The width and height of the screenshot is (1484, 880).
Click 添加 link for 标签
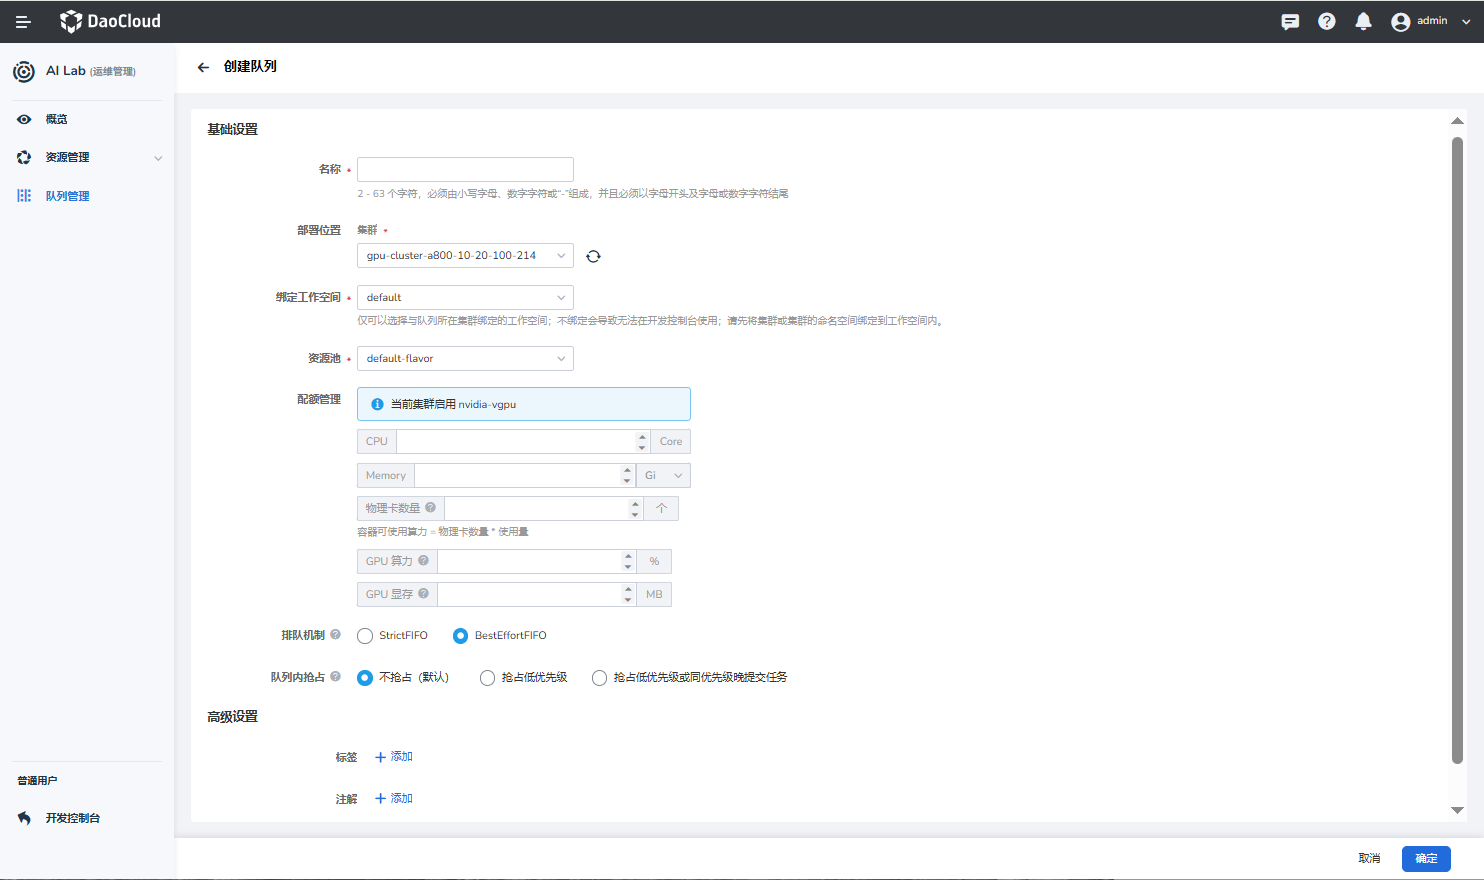(x=394, y=757)
